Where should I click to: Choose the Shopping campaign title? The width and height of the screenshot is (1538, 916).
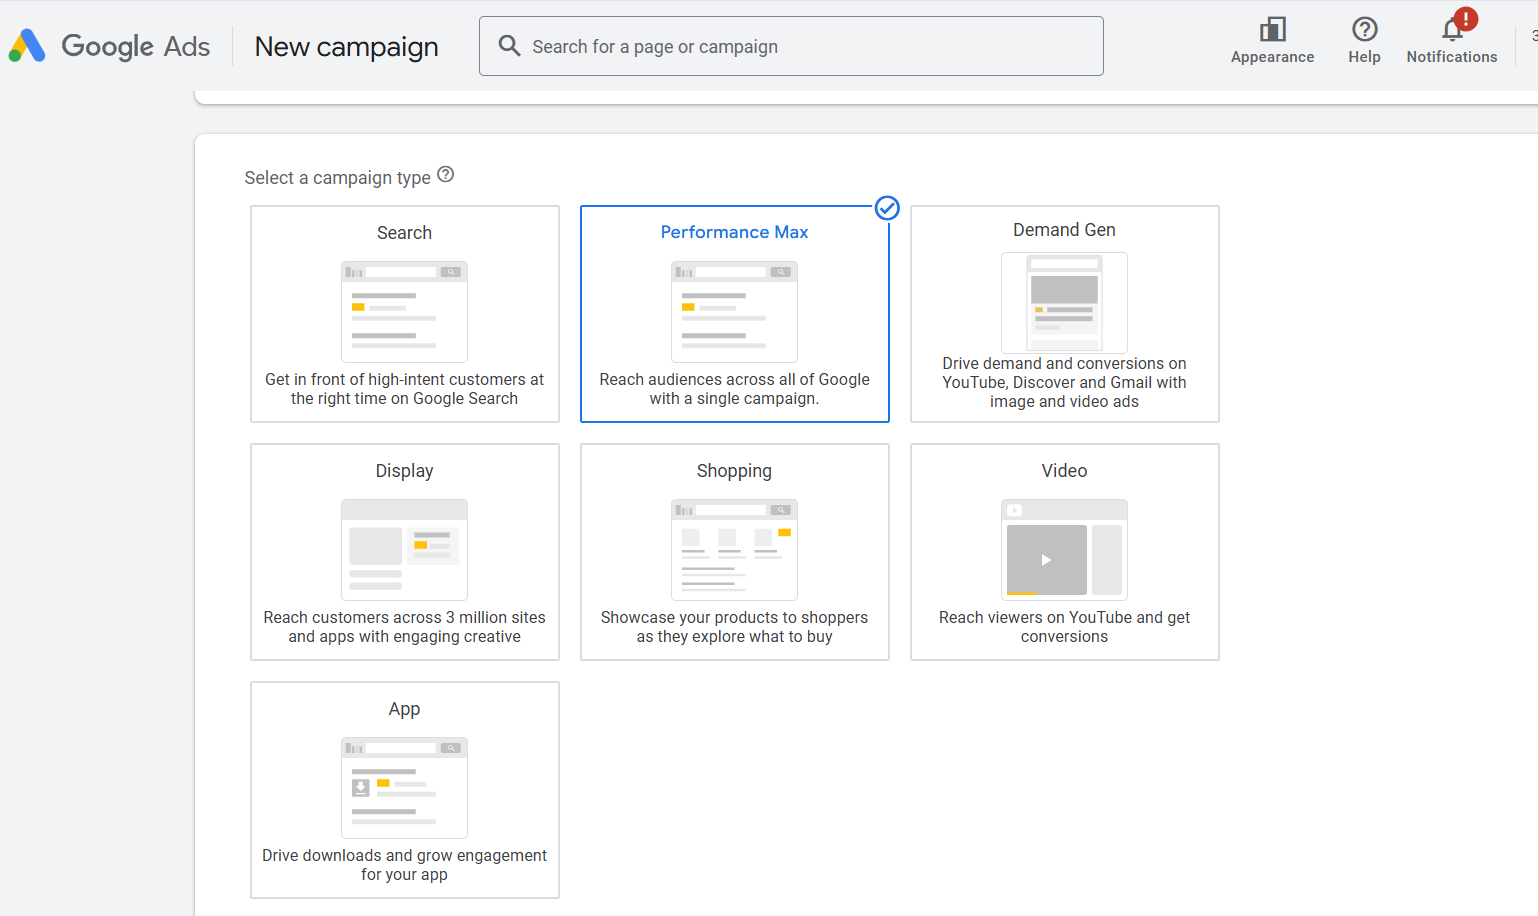[734, 471]
